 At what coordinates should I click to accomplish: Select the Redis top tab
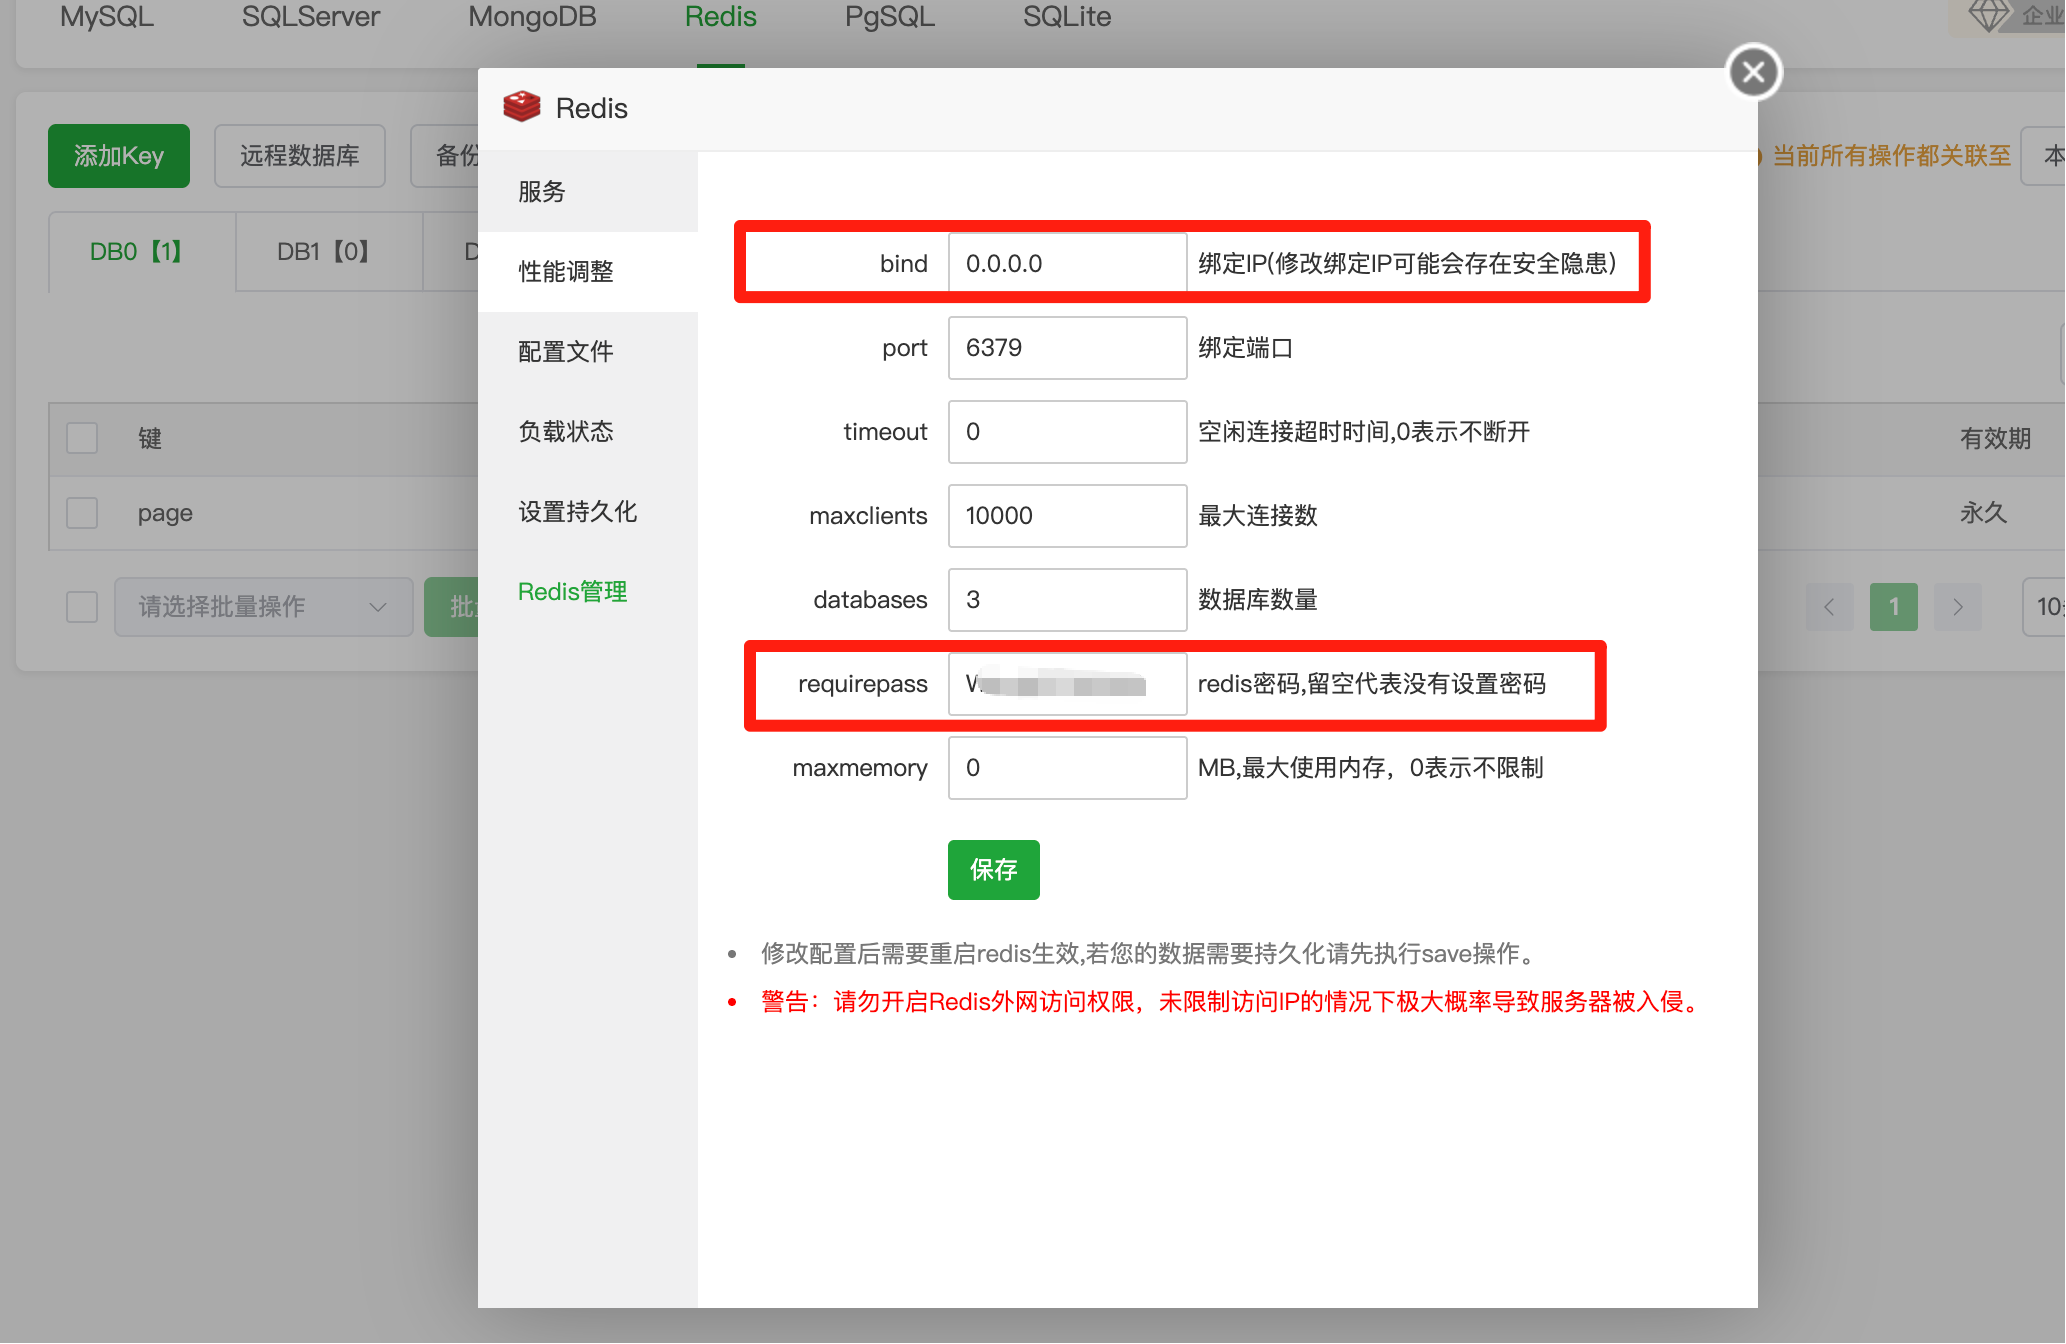click(x=720, y=17)
